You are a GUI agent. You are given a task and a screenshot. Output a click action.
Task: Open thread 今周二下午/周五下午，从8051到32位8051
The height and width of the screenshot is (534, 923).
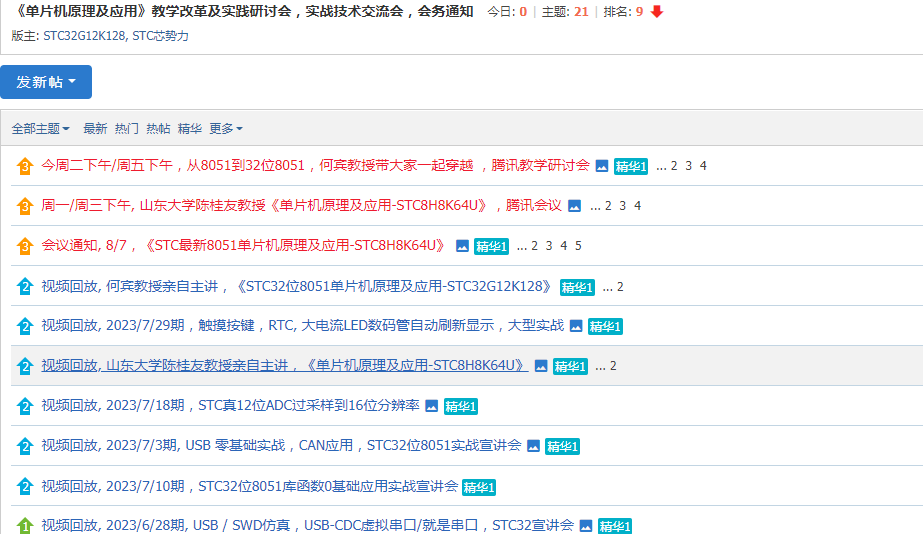(x=316, y=165)
